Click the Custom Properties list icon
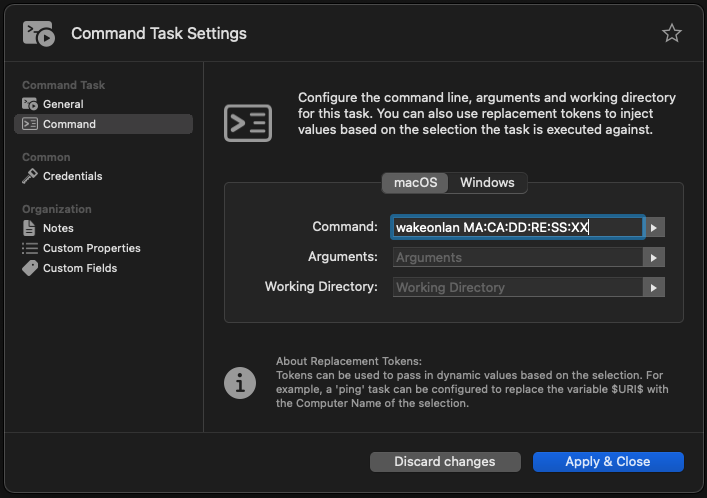707x498 pixels. (x=30, y=248)
